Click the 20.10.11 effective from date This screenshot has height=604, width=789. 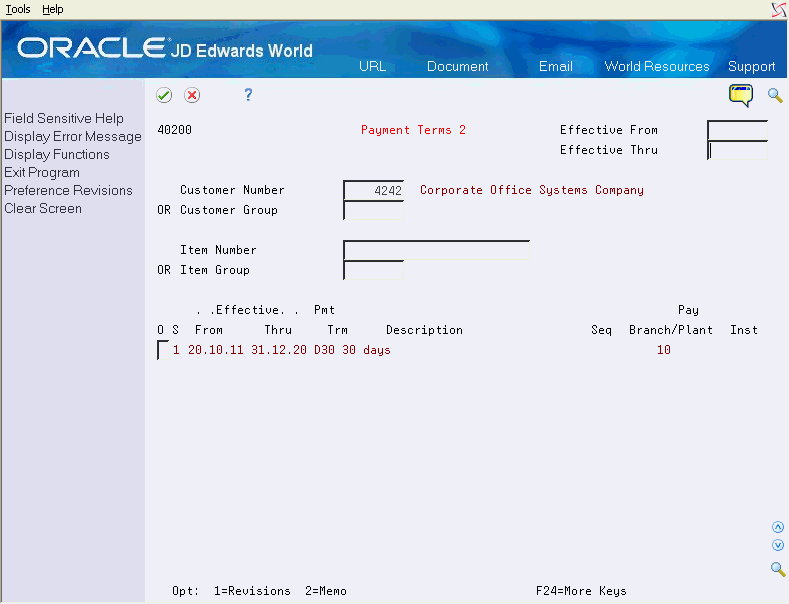[x=215, y=350]
